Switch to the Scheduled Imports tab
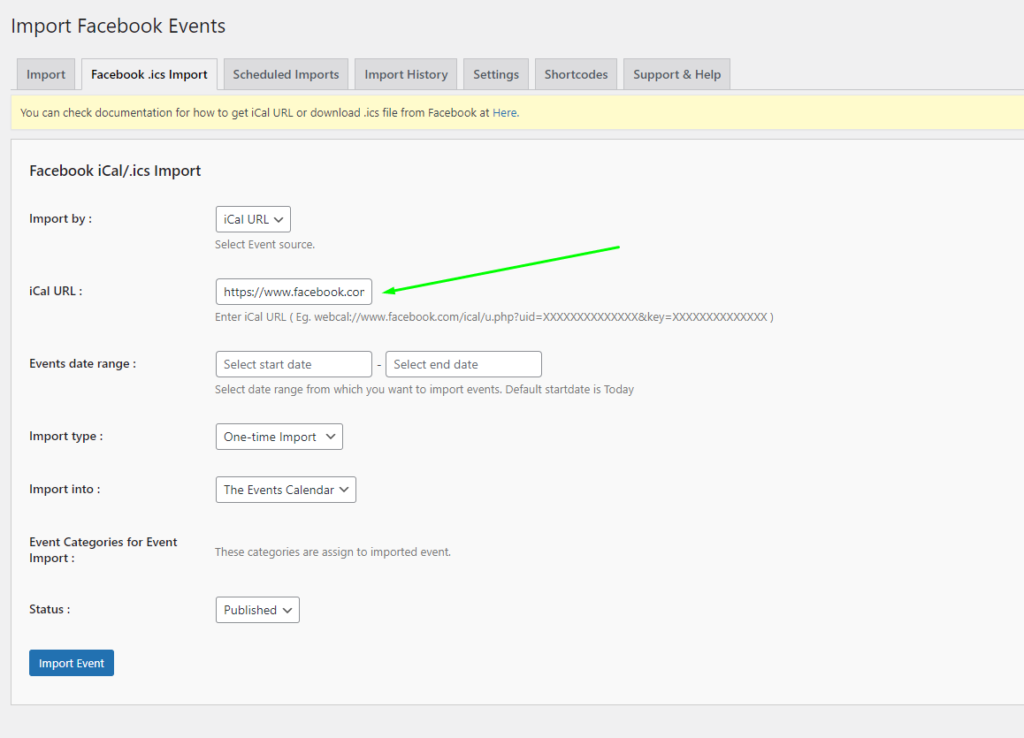Image resolution: width=1024 pixels, height=738 pixels. 285,73
